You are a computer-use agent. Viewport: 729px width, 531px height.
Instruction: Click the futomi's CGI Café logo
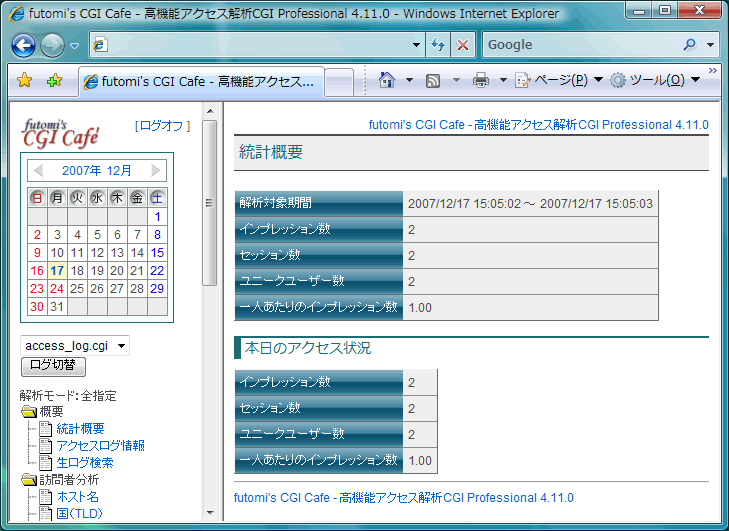61,134
